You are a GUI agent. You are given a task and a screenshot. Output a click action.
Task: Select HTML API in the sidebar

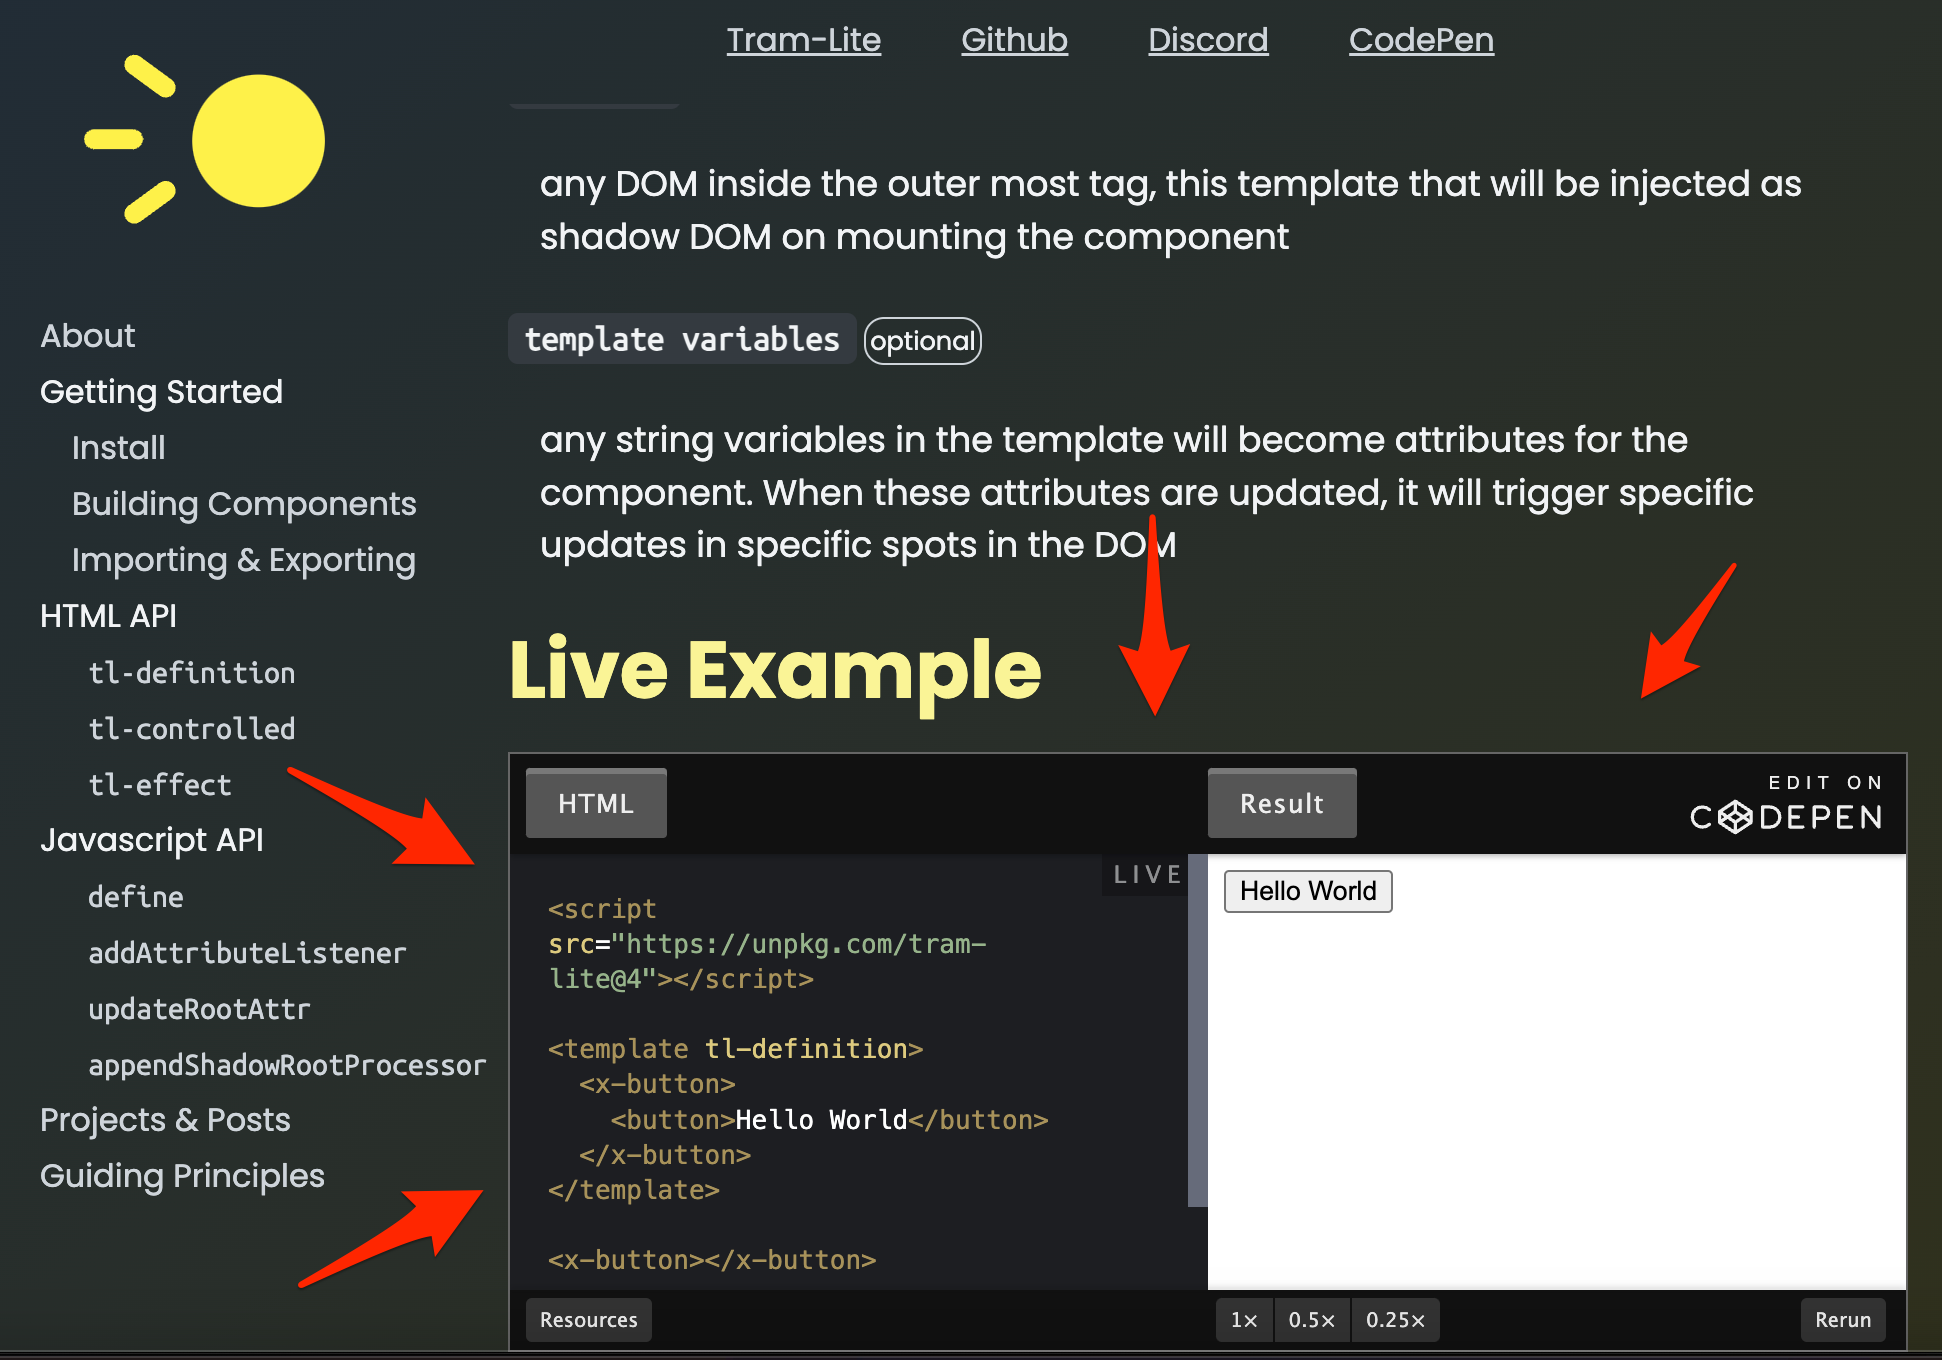tap(108, 616)
